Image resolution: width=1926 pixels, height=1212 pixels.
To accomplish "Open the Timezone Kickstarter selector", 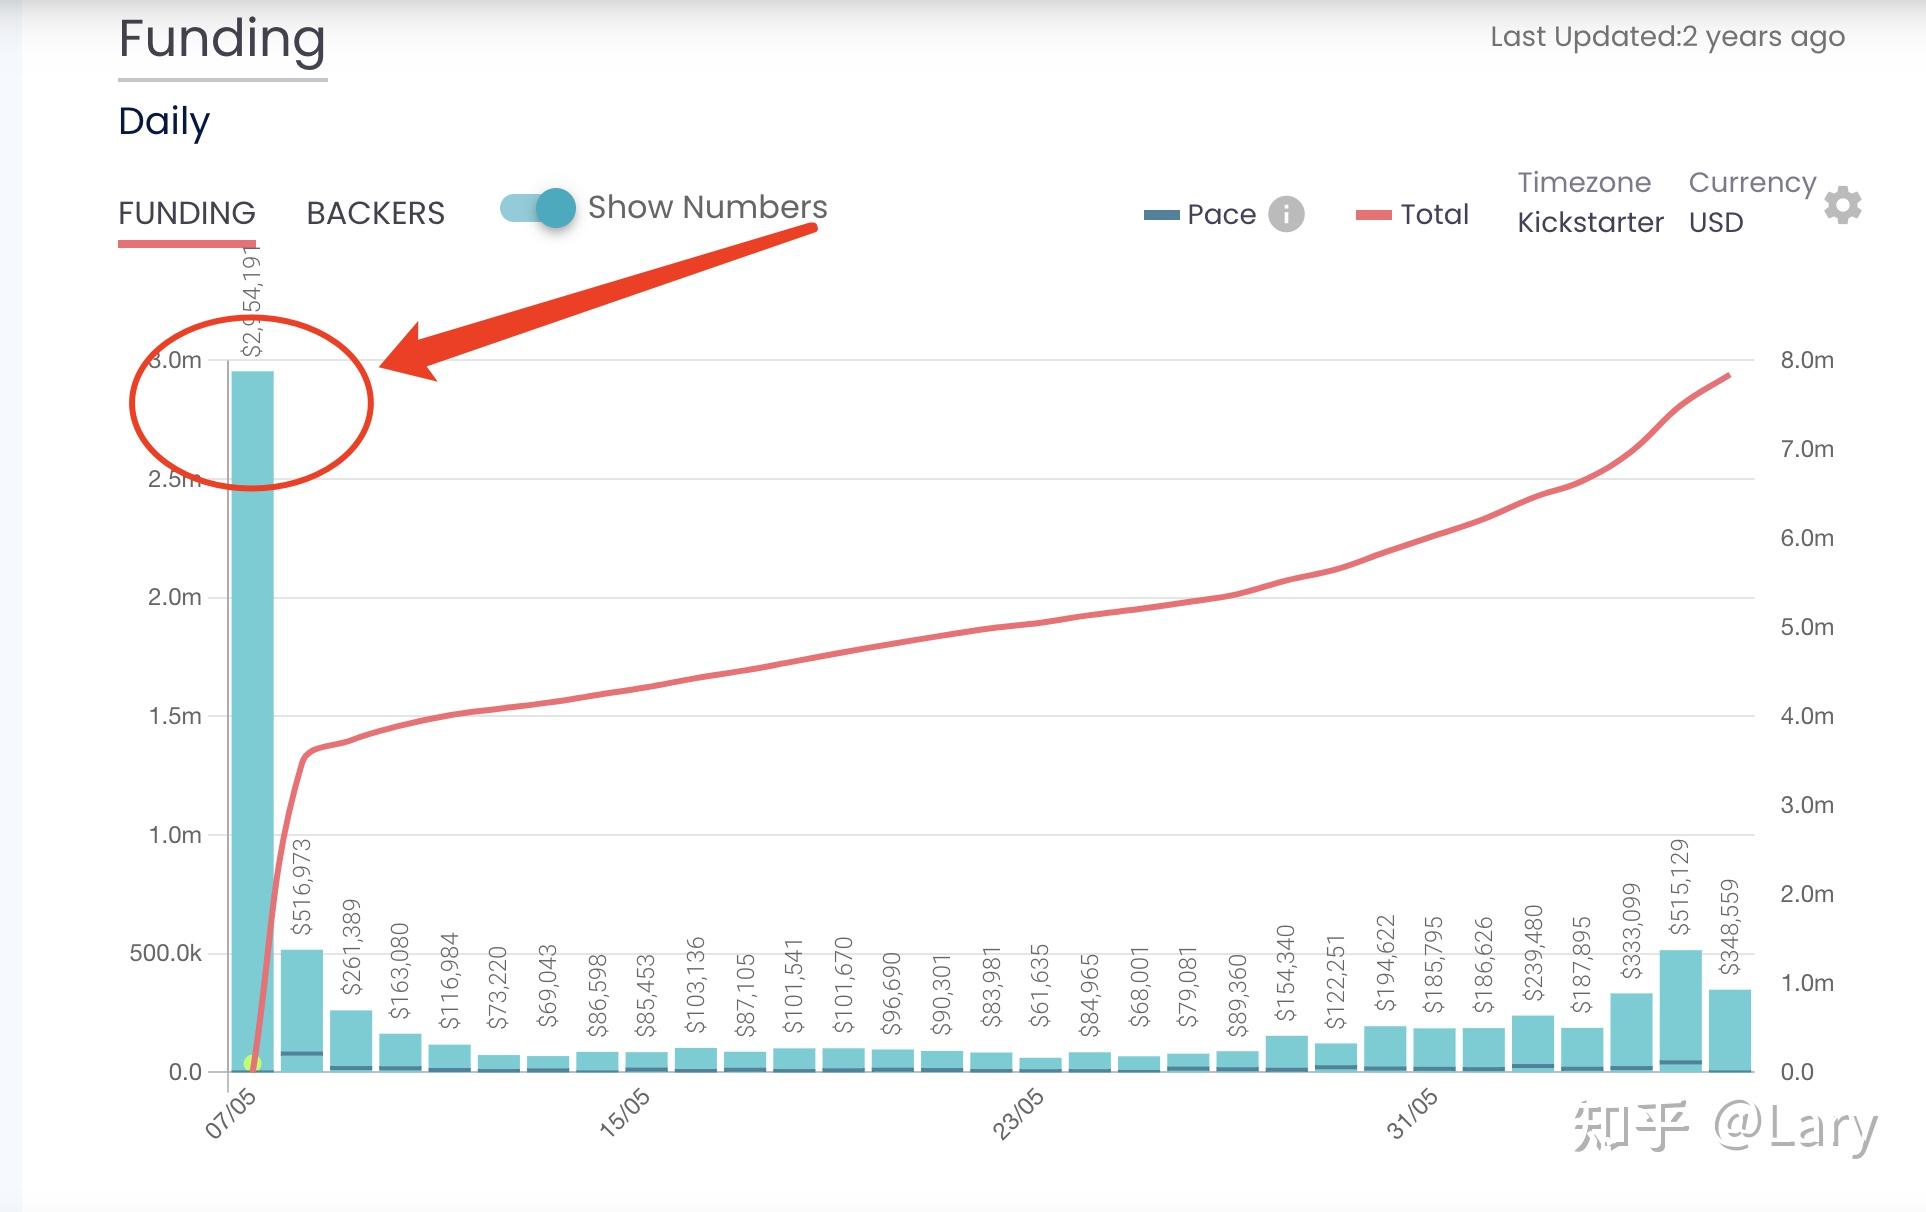I will 1590,222.
